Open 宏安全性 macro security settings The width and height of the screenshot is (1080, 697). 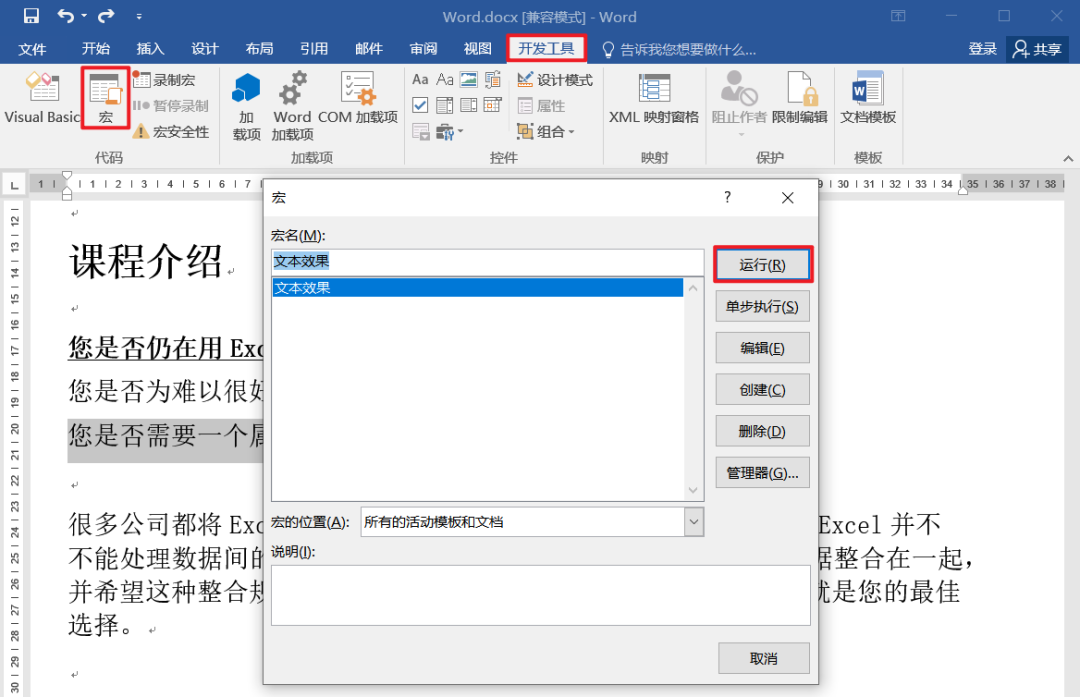(x=171, y=132)
